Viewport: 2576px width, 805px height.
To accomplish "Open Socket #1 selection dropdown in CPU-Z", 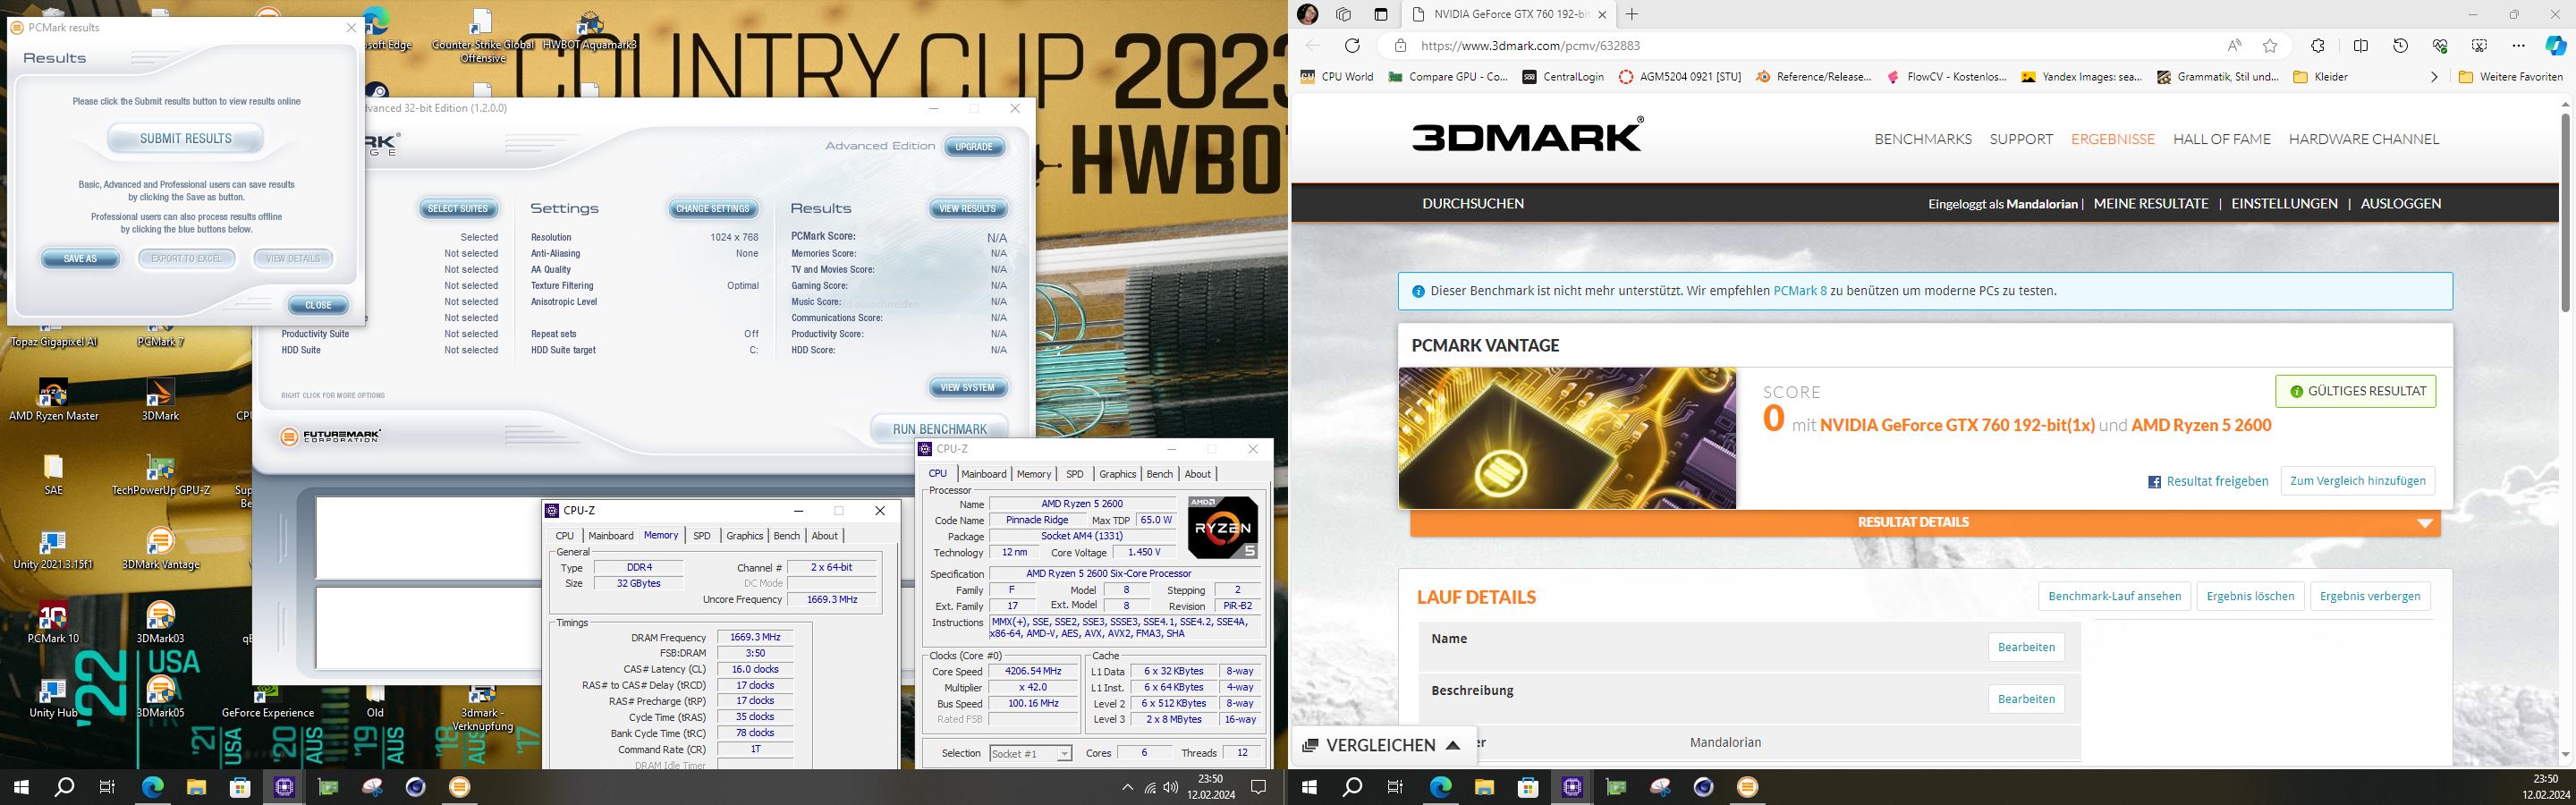I will pos(1030,753).
